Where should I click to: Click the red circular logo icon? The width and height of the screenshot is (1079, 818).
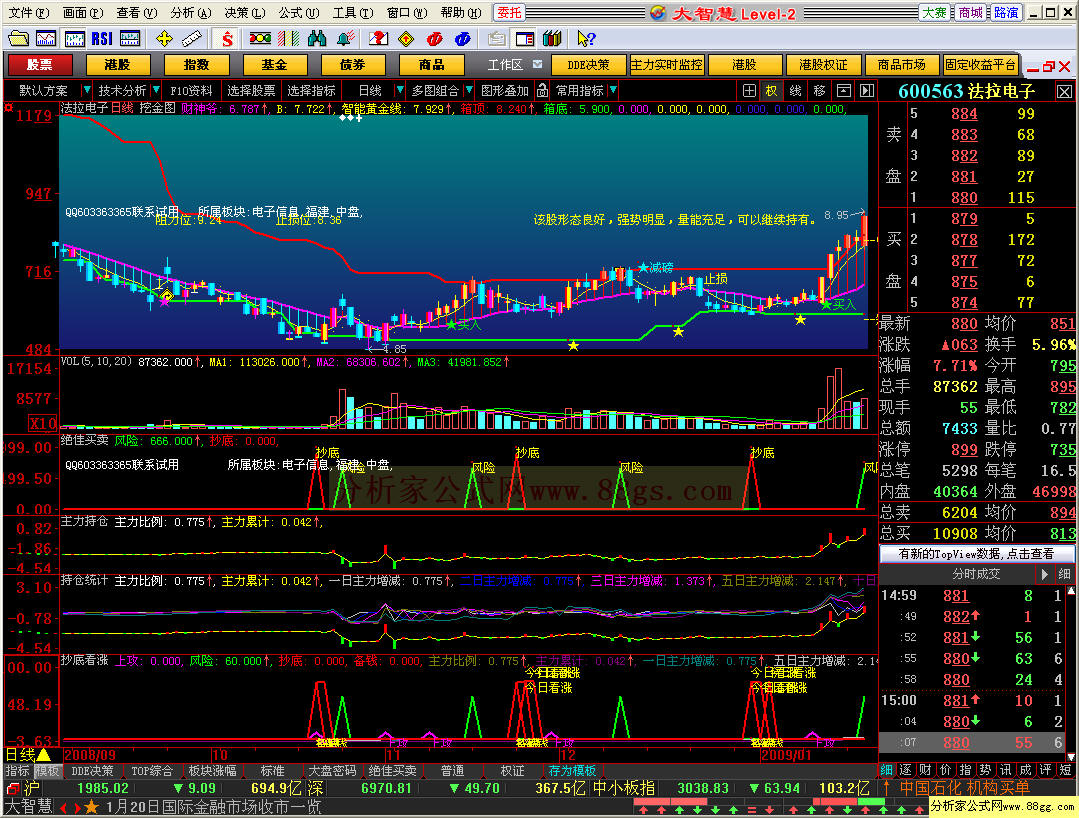(434, 39)
